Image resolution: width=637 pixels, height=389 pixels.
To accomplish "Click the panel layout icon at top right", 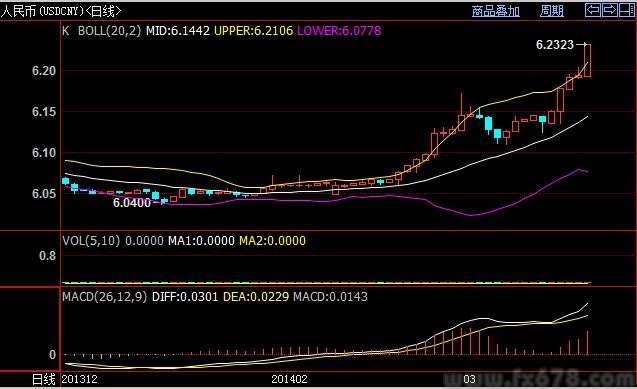I will [627, 10].
